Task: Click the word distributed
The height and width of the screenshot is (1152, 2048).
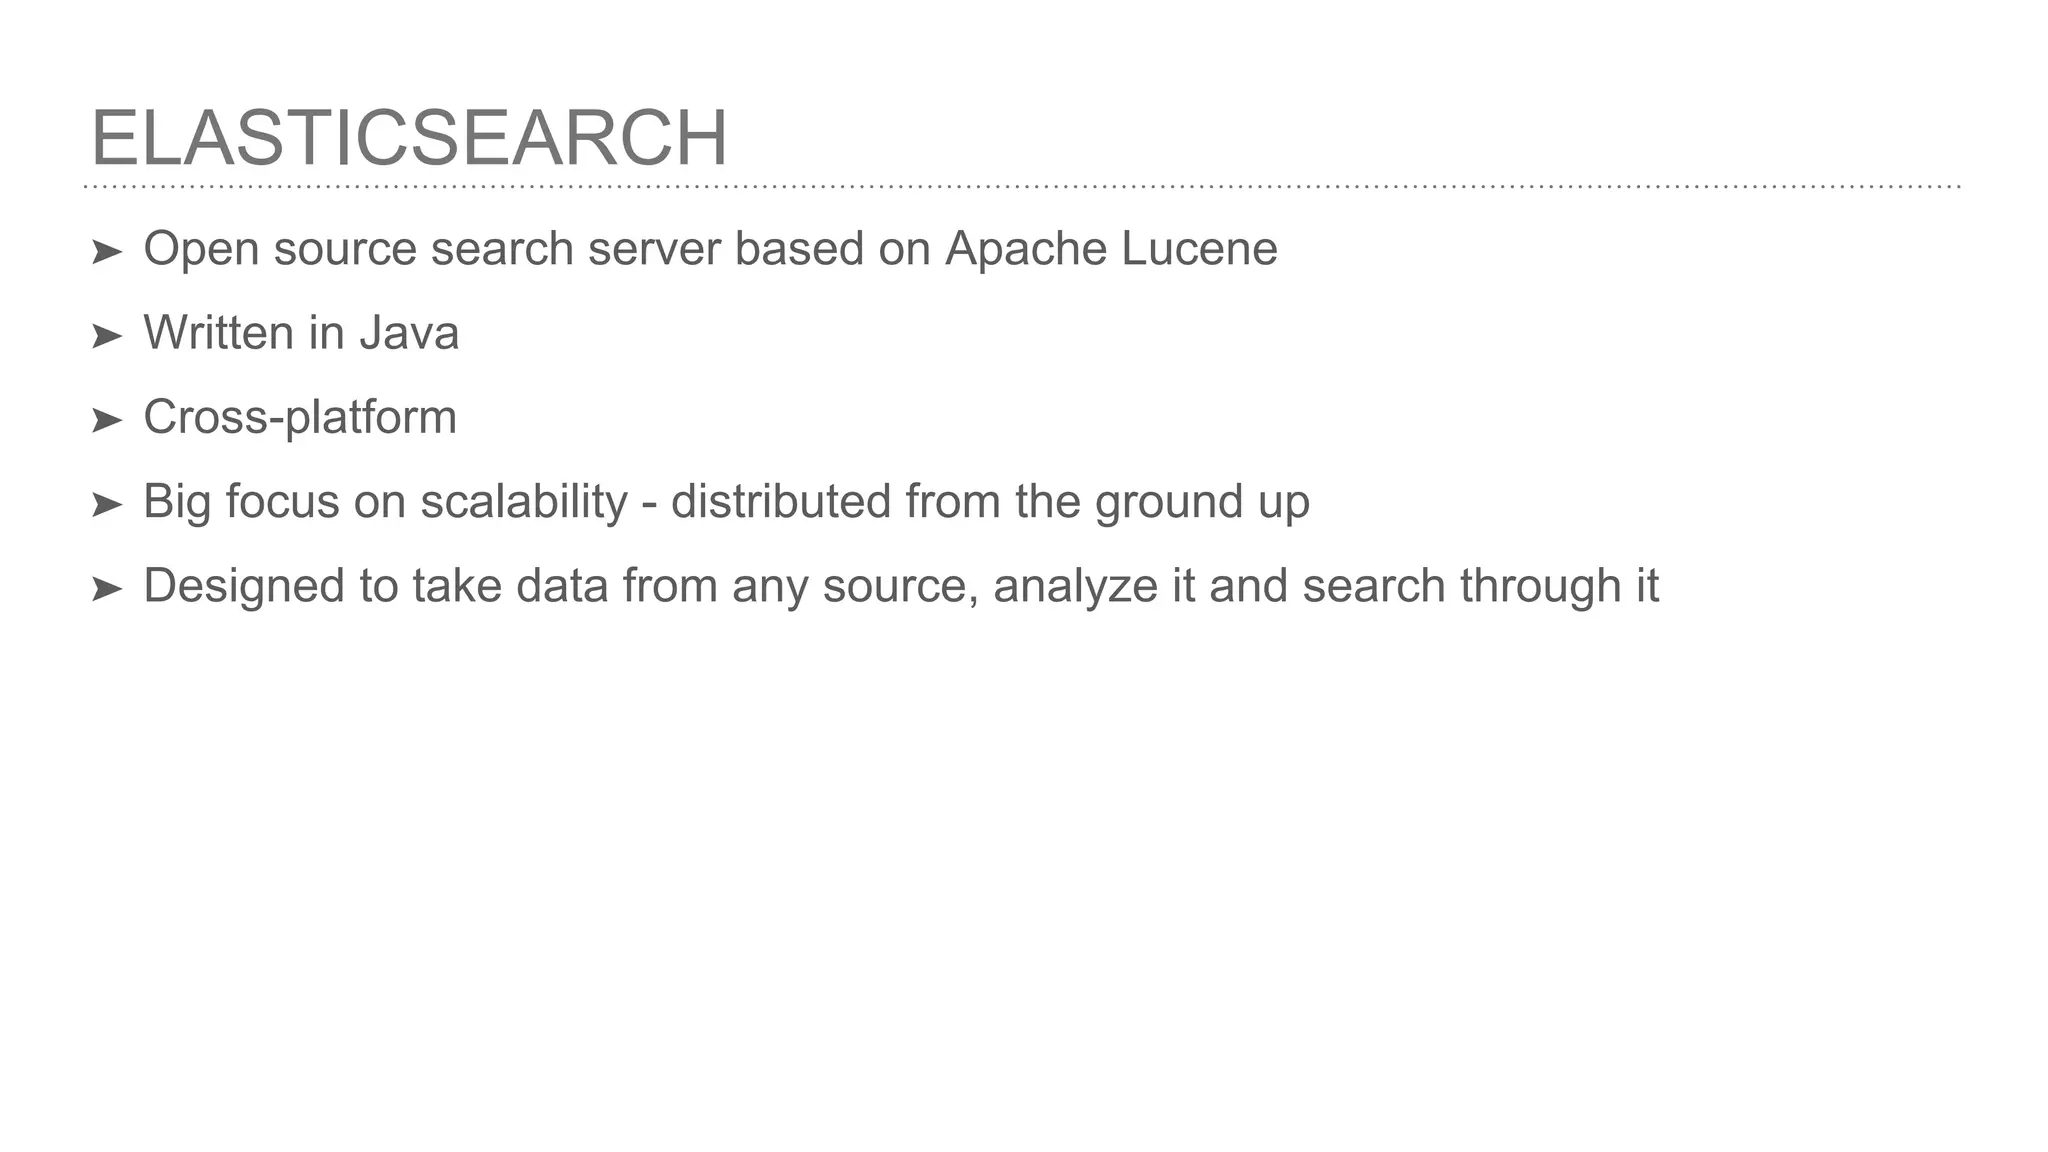Action: 781,501
